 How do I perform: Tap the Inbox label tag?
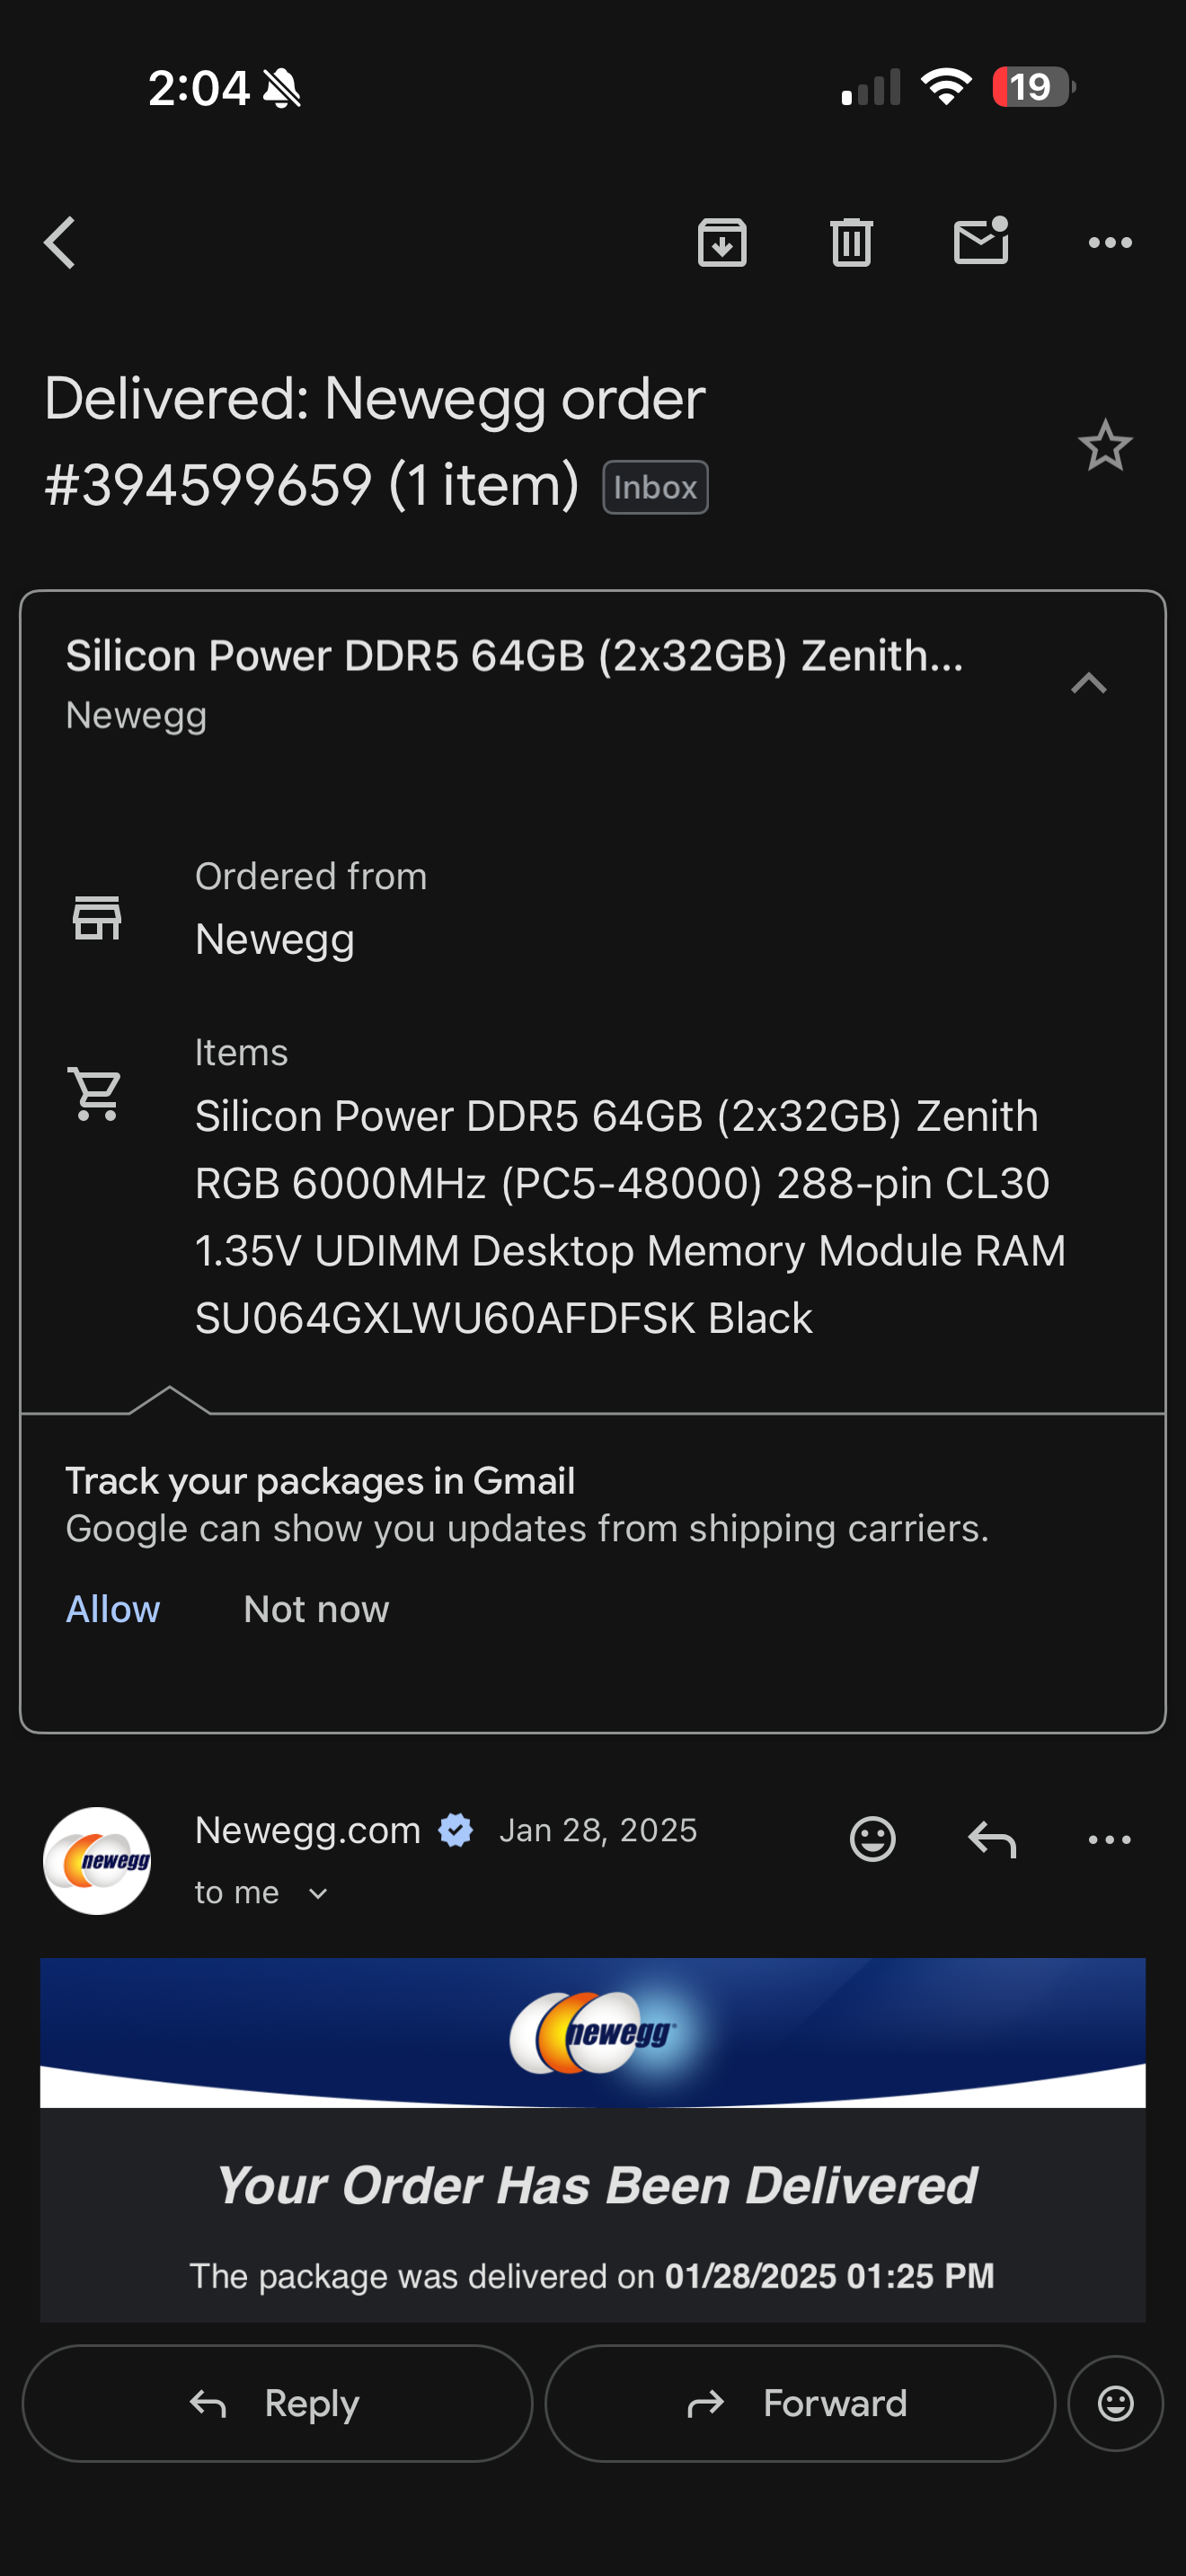655,488
